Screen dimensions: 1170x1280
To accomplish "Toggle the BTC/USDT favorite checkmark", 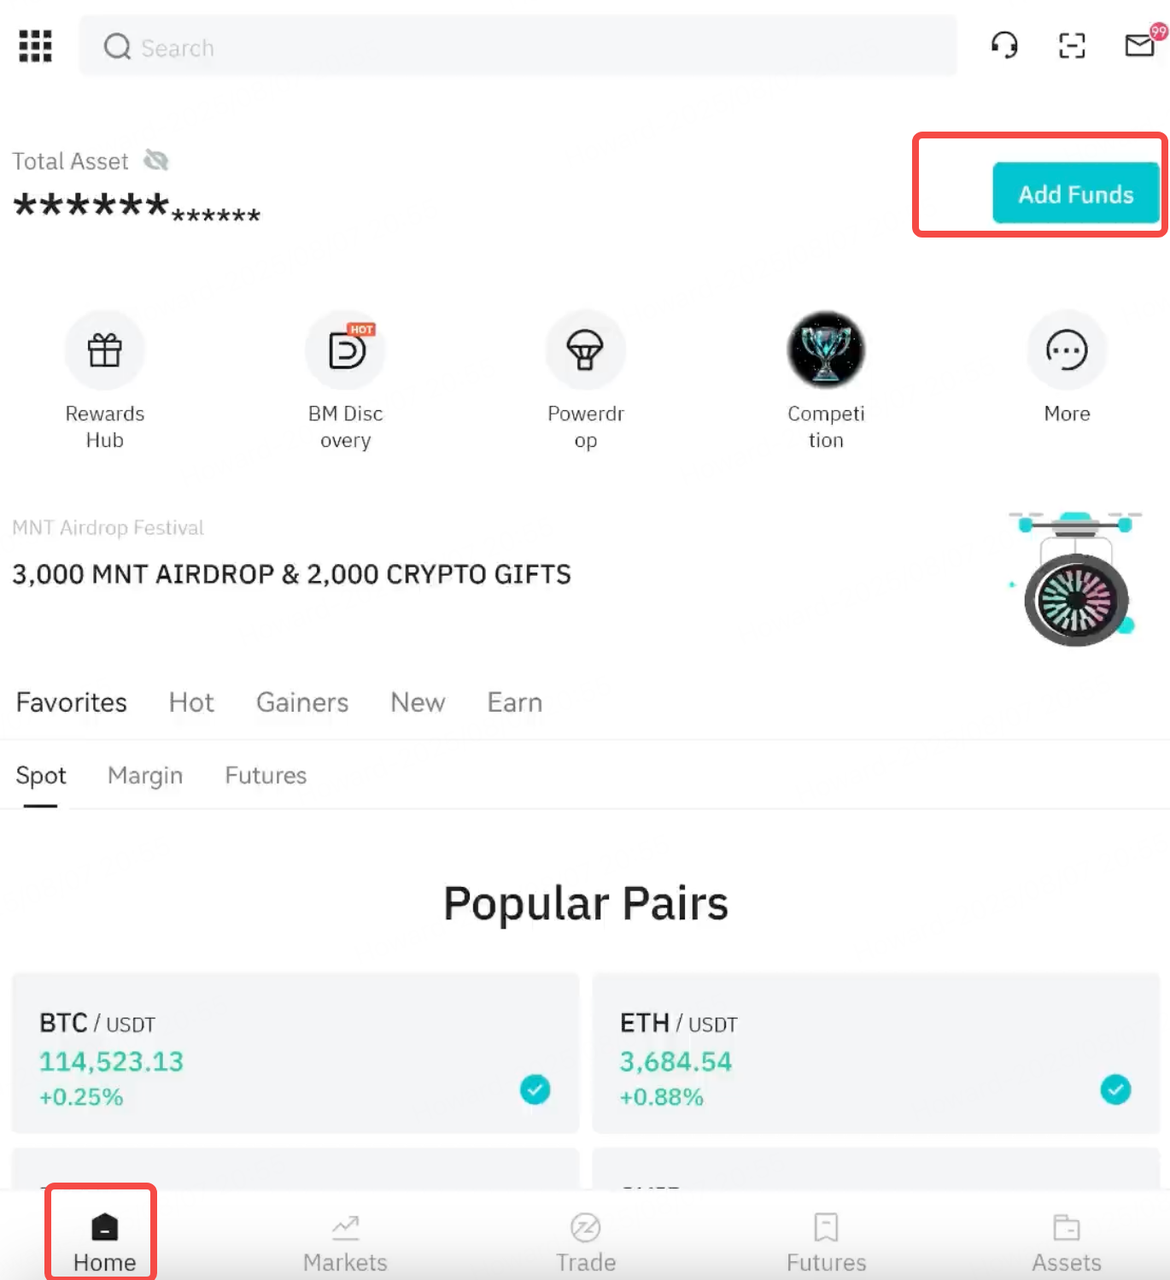I will [535, 1090].
